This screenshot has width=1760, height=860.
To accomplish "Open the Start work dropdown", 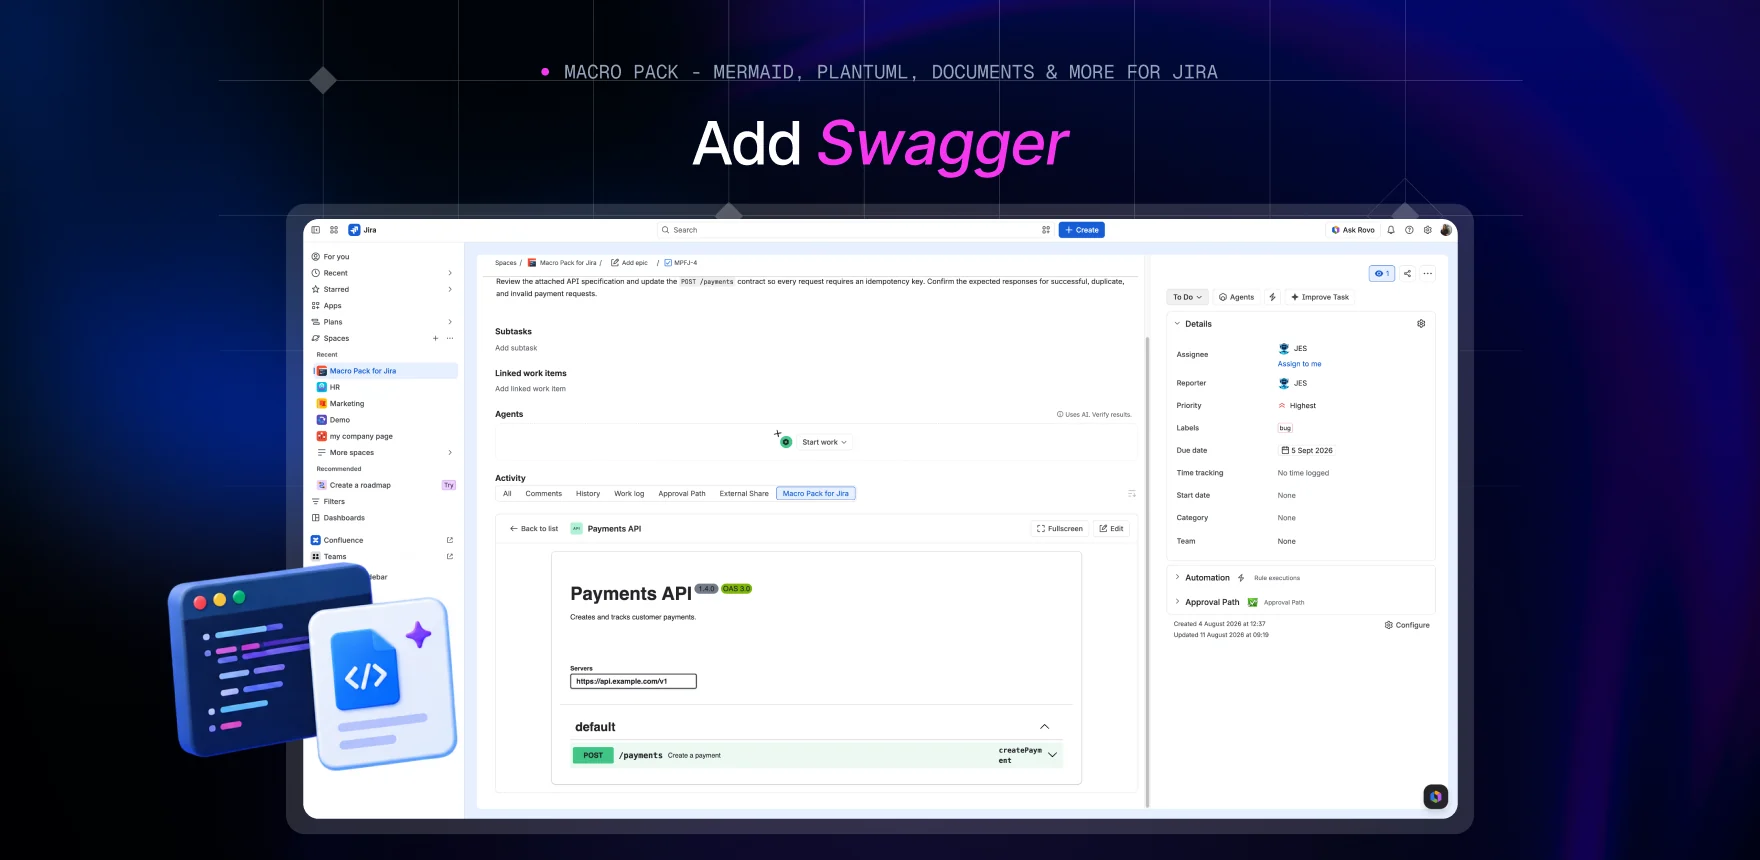I will pos(824,442).
